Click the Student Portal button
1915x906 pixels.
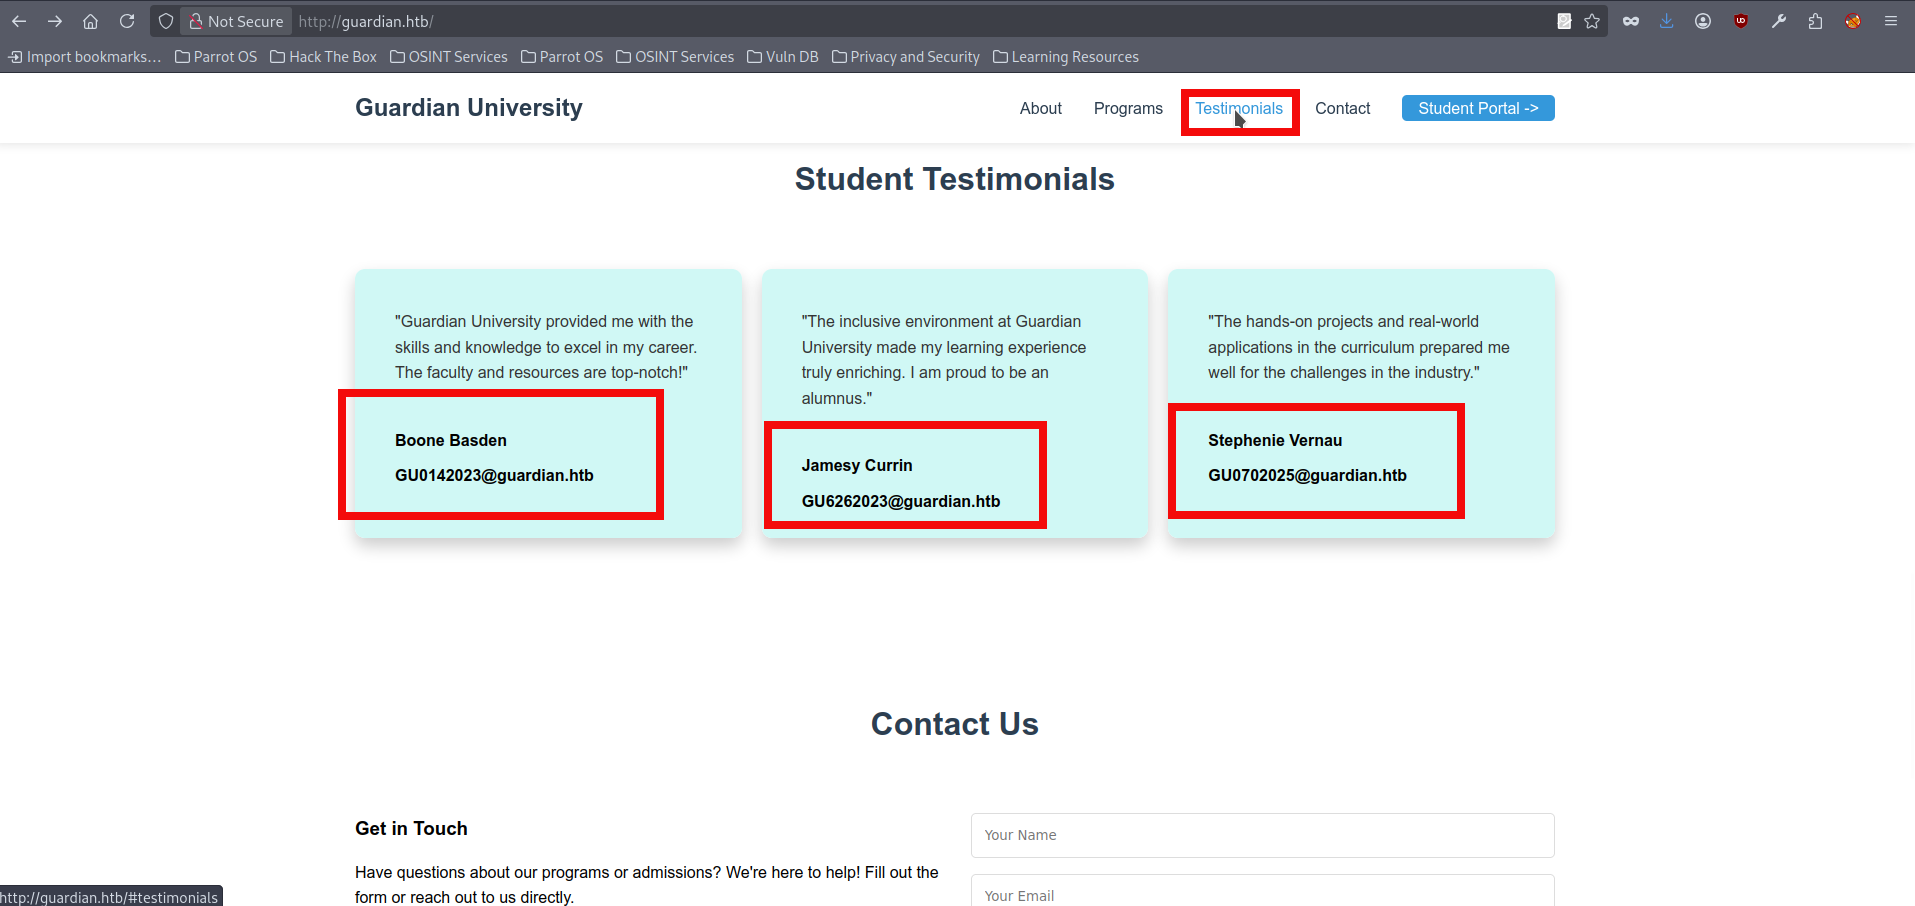click(1477, 108)
